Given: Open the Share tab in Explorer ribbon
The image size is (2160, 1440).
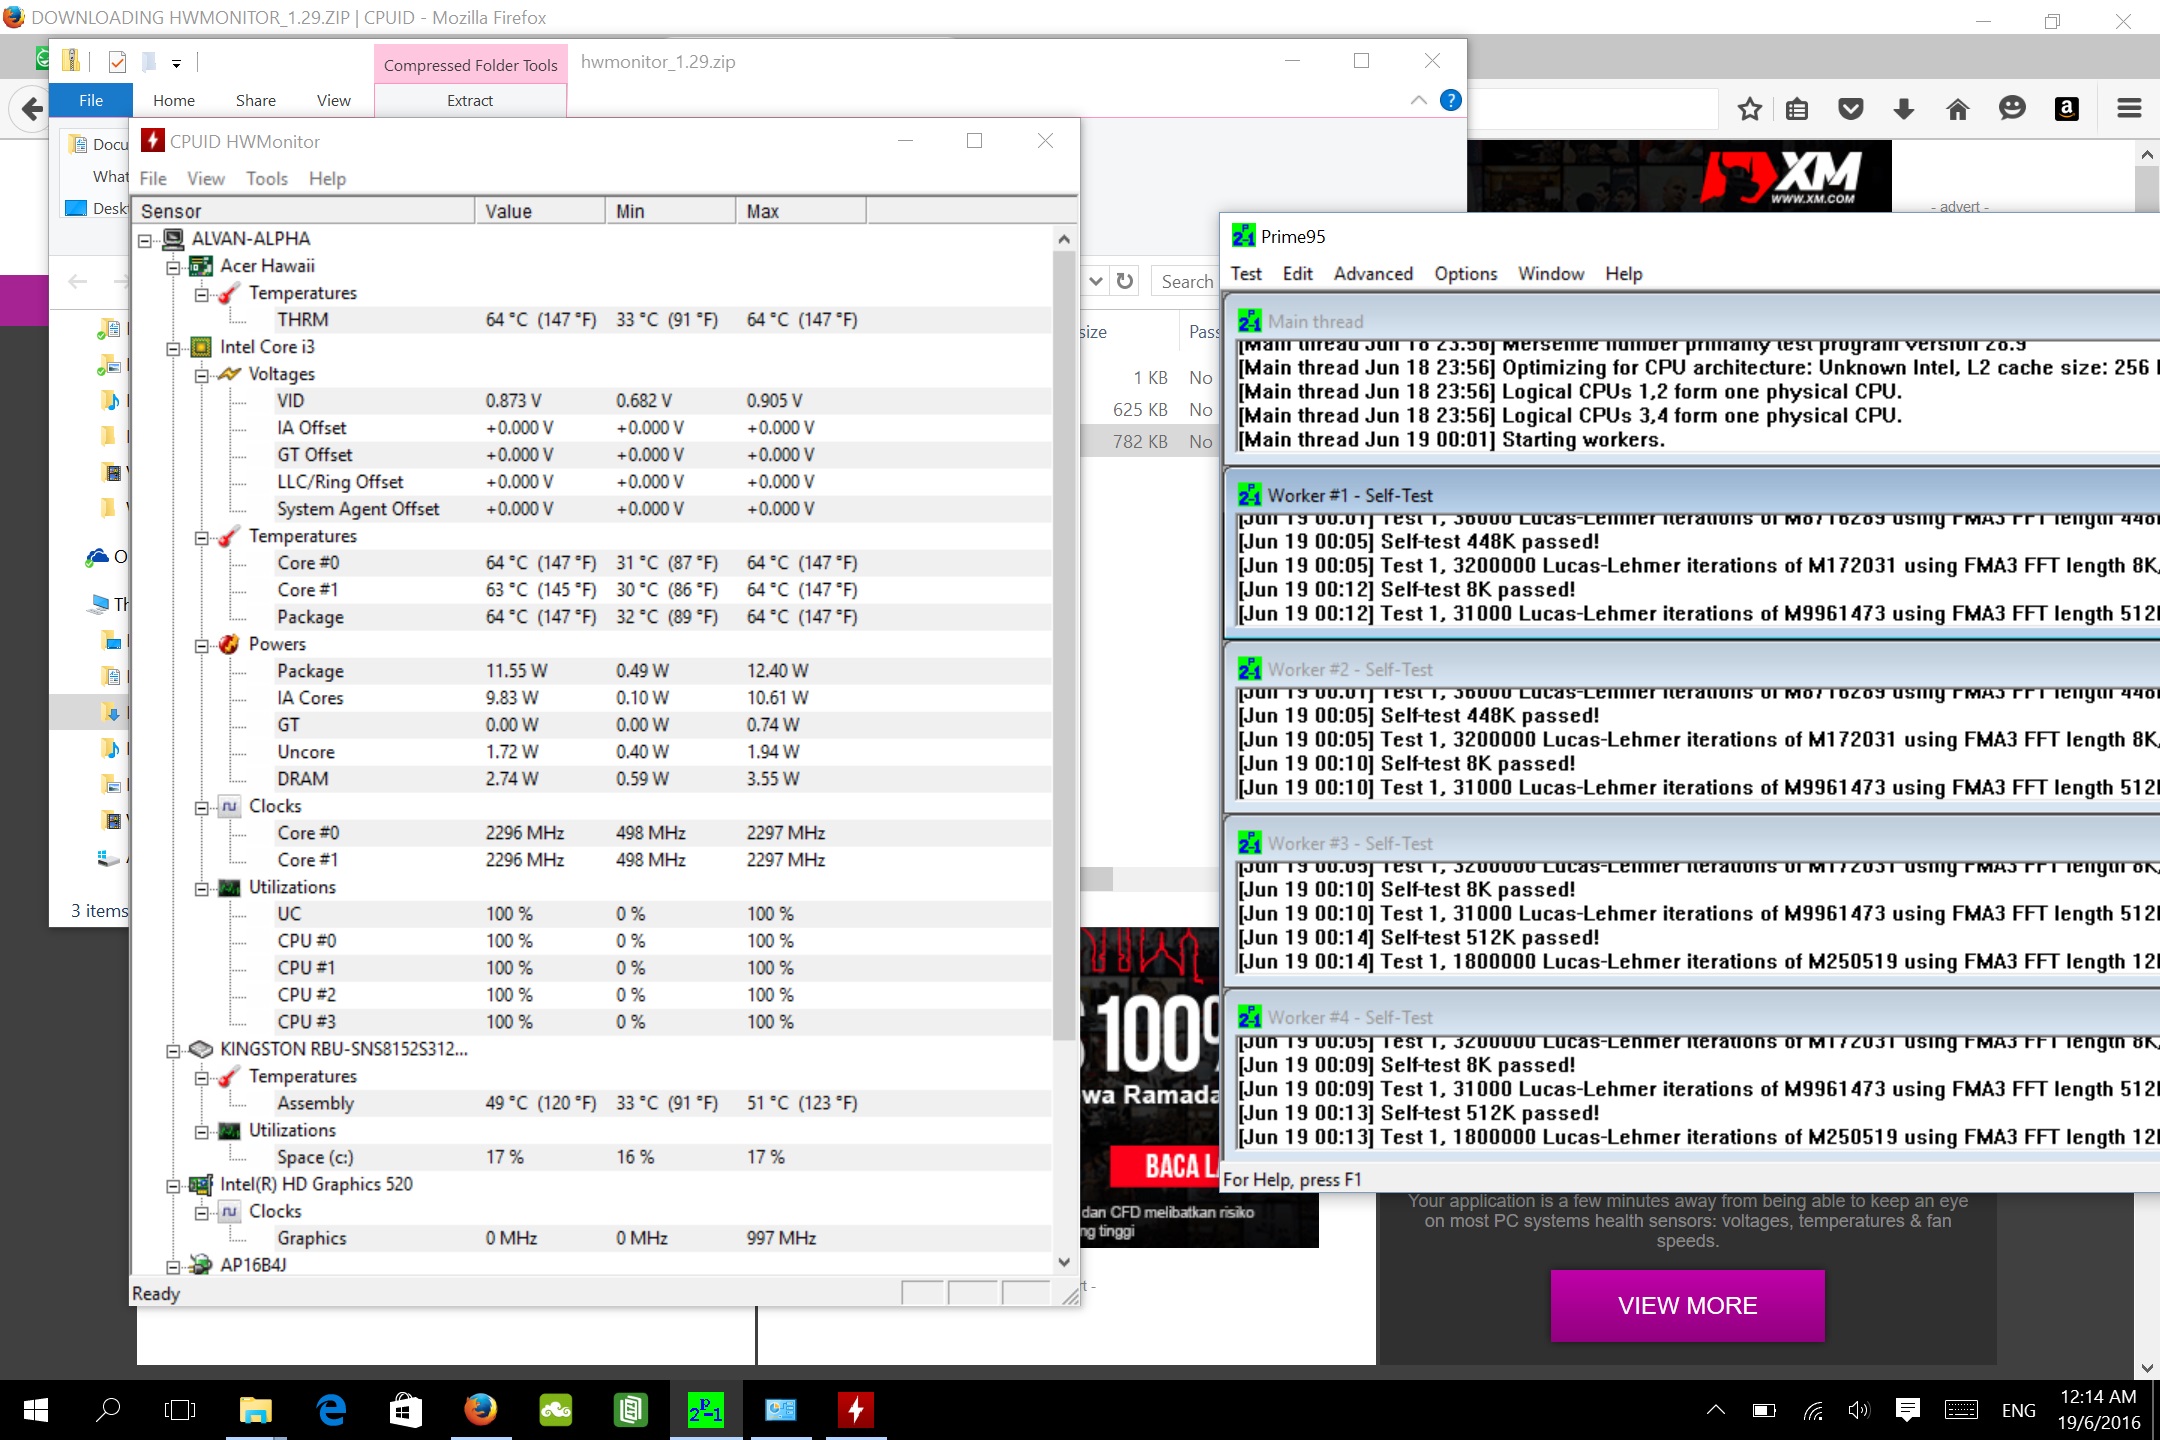Looking at the screenshot, I should [256, 100].
